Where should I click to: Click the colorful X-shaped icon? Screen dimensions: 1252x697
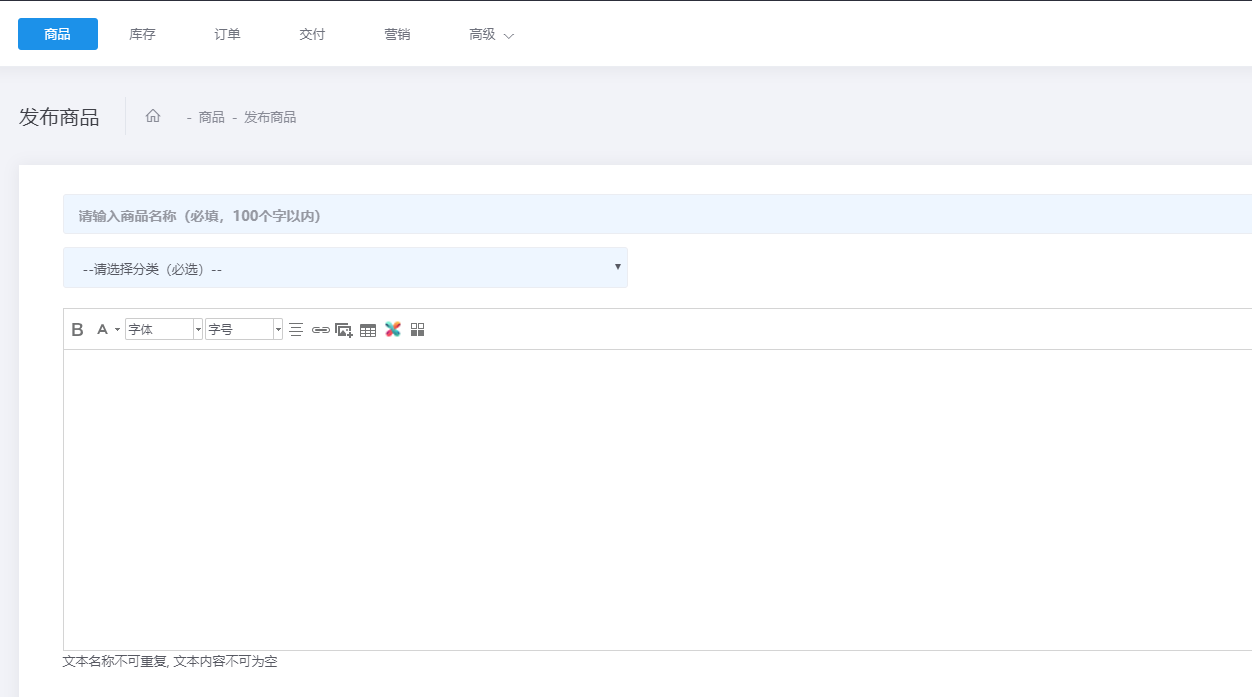pos(393,329)
